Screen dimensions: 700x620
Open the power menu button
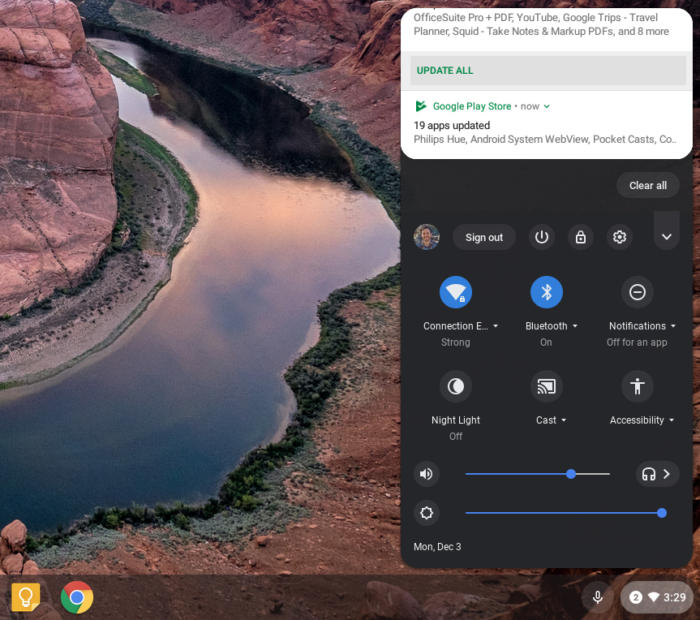[542, 237]
